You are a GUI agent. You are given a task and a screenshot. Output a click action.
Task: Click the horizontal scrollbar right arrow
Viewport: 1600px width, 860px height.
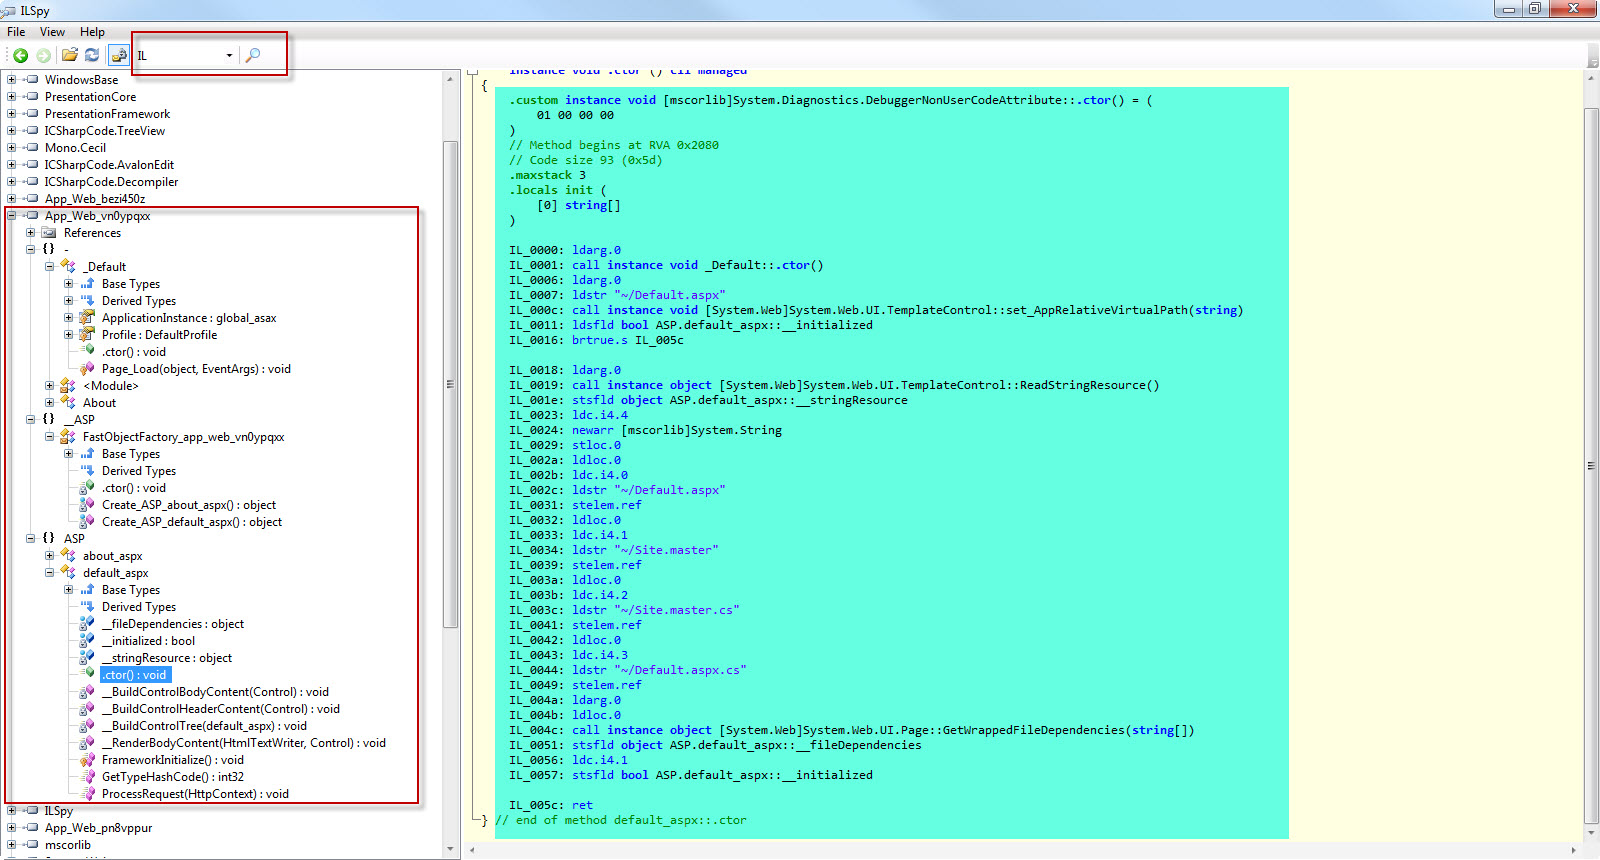point(1573,850)
